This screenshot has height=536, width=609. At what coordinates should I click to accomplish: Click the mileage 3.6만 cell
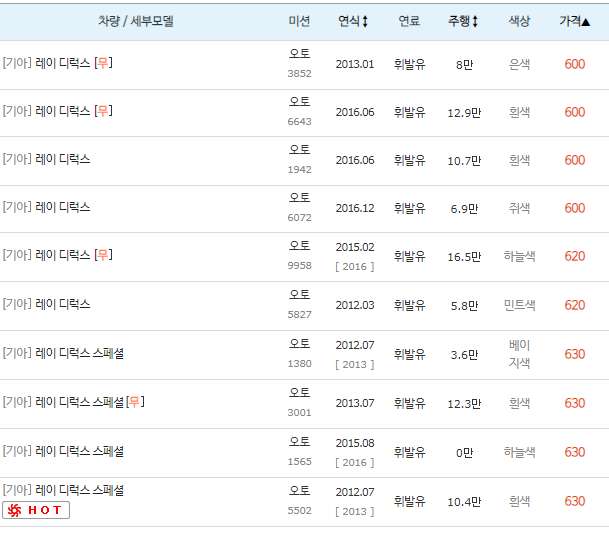click(464, 355)
